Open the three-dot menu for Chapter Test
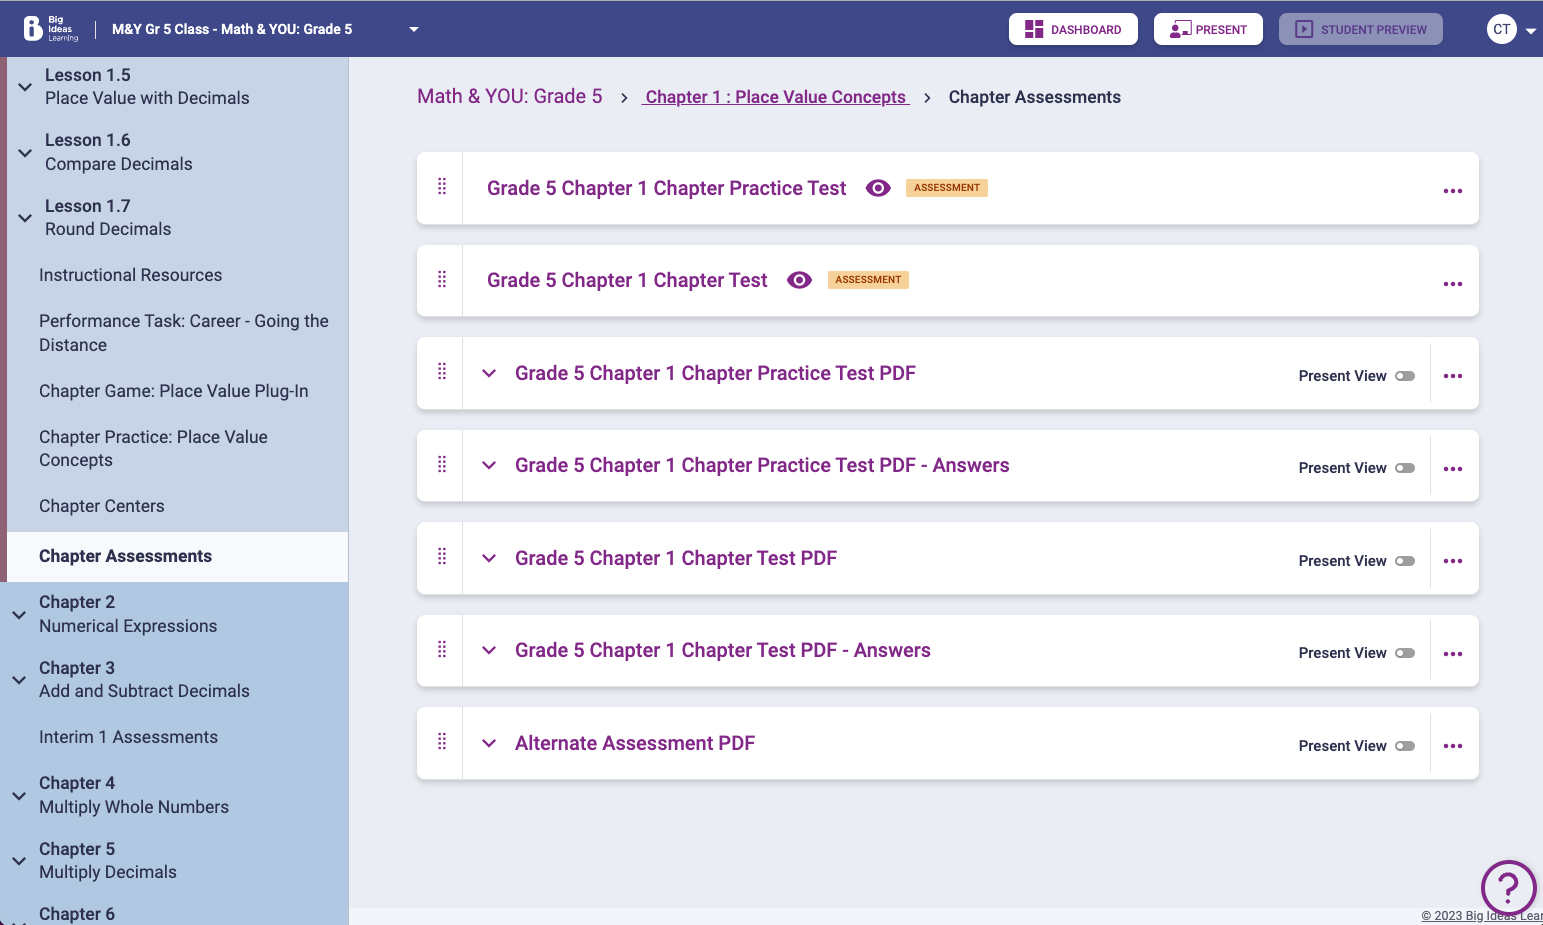Image resolution: width=1543 pixels, height=925 pixels. [x=1452, y=284]
